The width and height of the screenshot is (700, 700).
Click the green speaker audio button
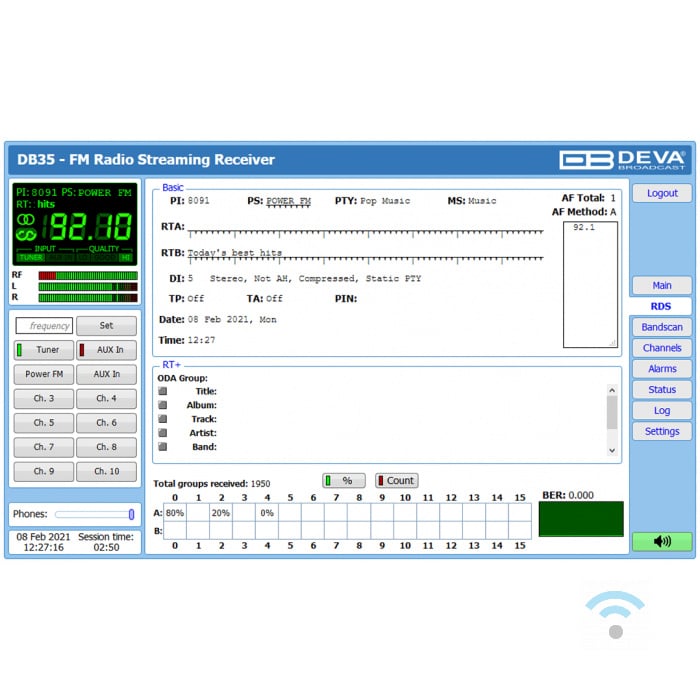tap(661, 541)
